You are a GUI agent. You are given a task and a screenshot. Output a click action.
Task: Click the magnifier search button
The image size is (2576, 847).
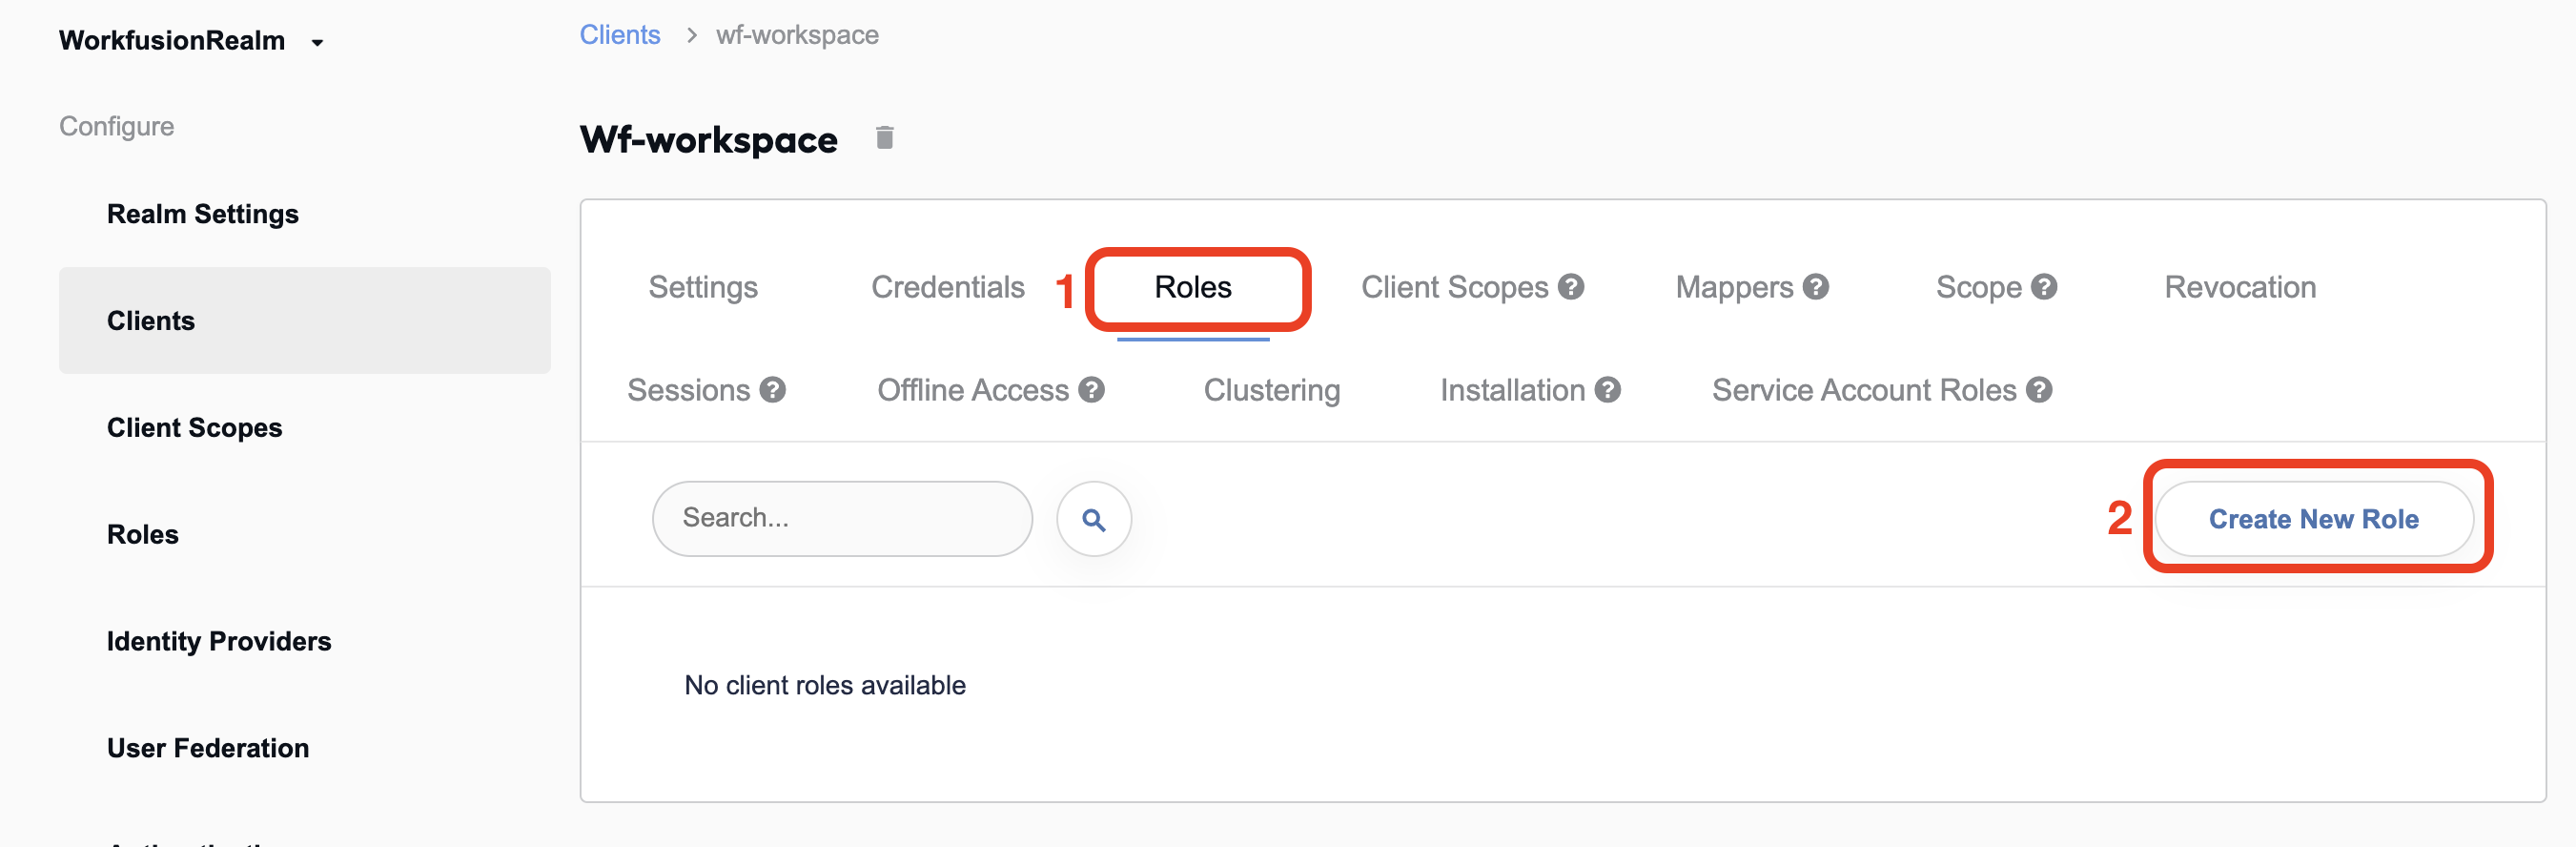tap(1094, 519)
